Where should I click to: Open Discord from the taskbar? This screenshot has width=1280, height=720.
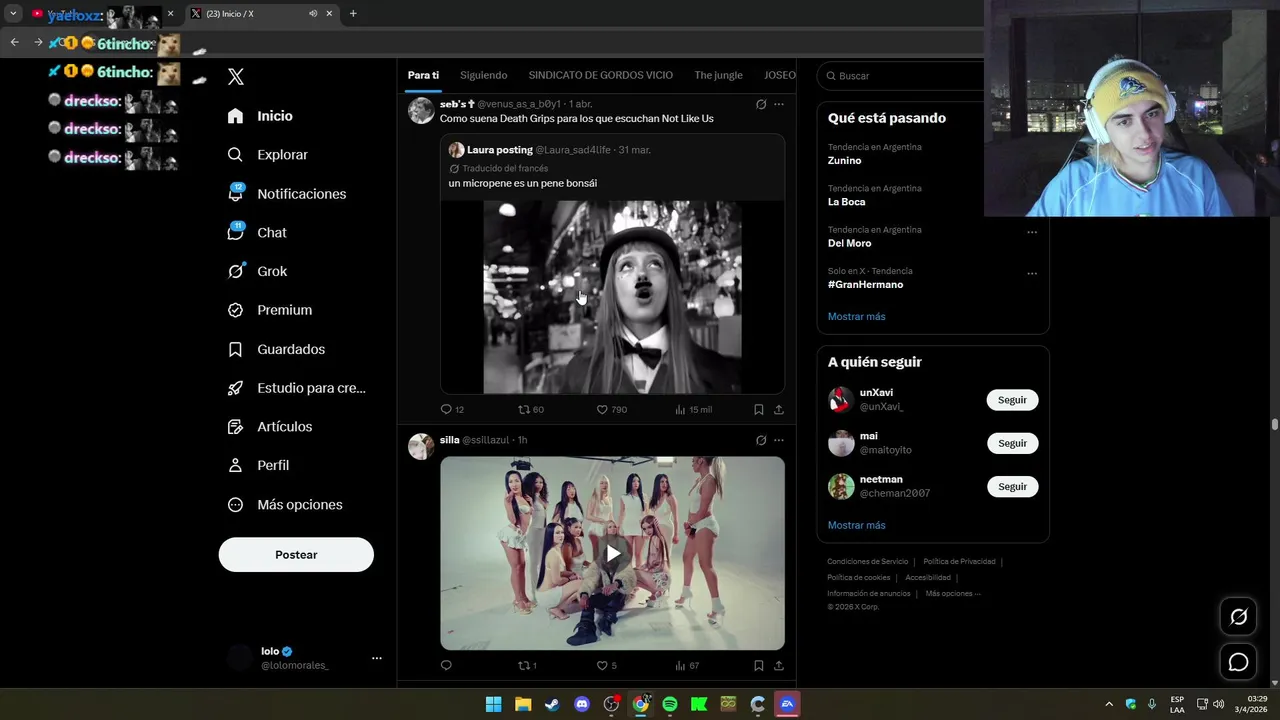582,704
